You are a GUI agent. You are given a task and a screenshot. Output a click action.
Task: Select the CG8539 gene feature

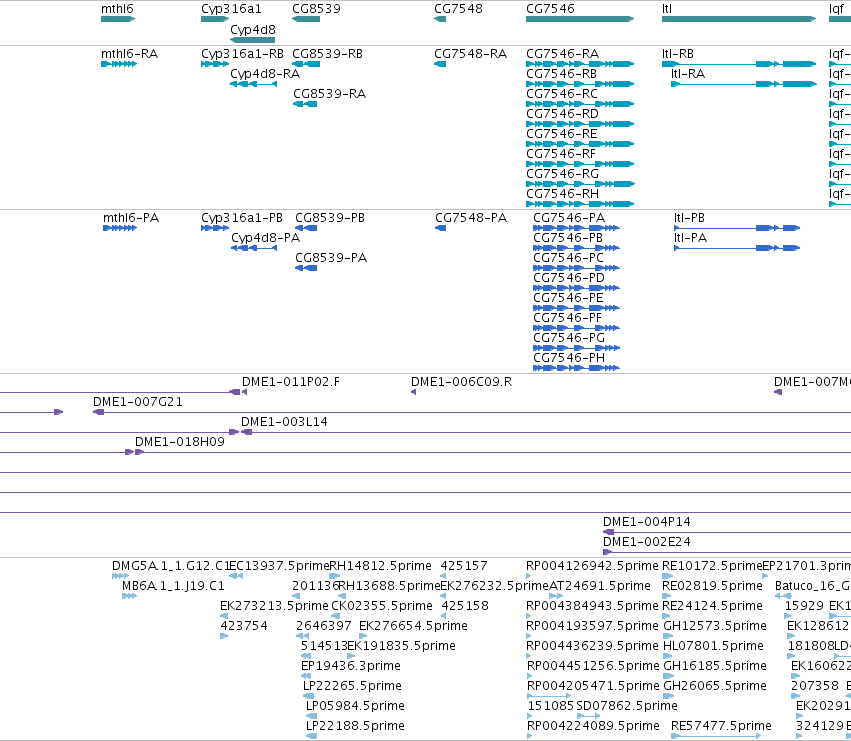tap(306, 19)
